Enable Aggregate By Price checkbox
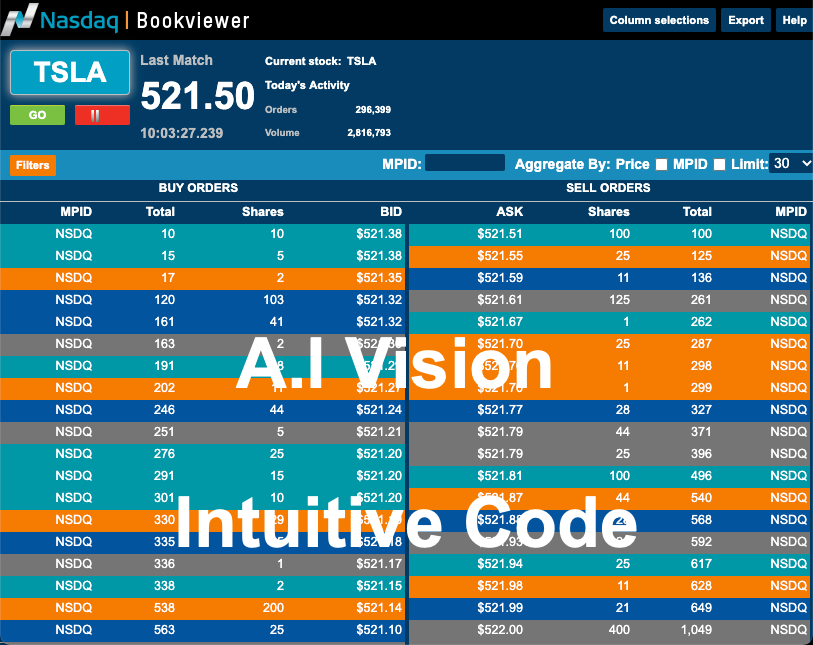The image size is (813, 645). (x=661, y=164)
